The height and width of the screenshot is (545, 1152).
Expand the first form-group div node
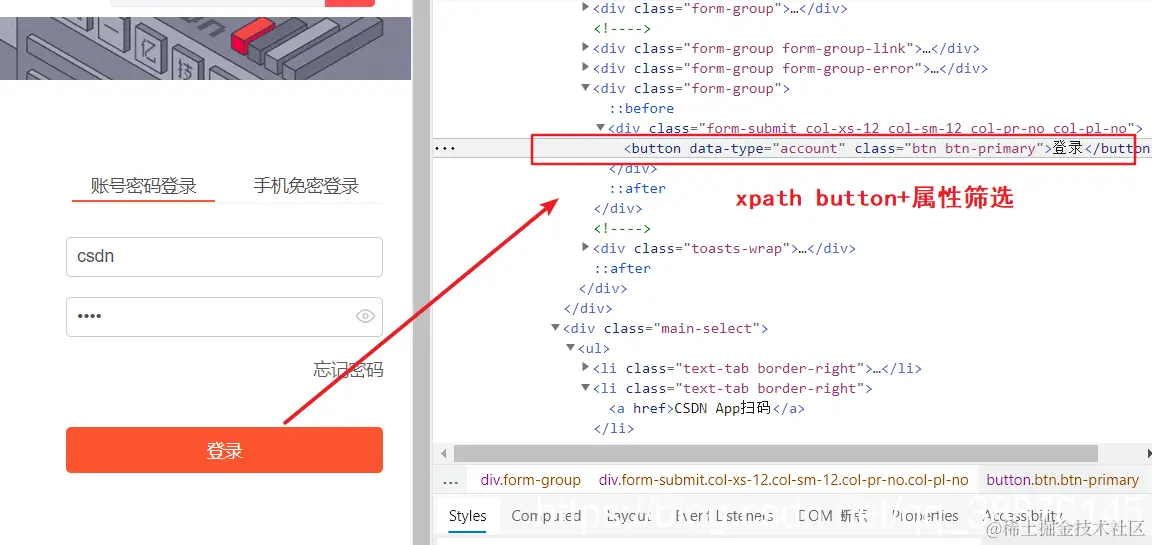[x=586, y=8]
